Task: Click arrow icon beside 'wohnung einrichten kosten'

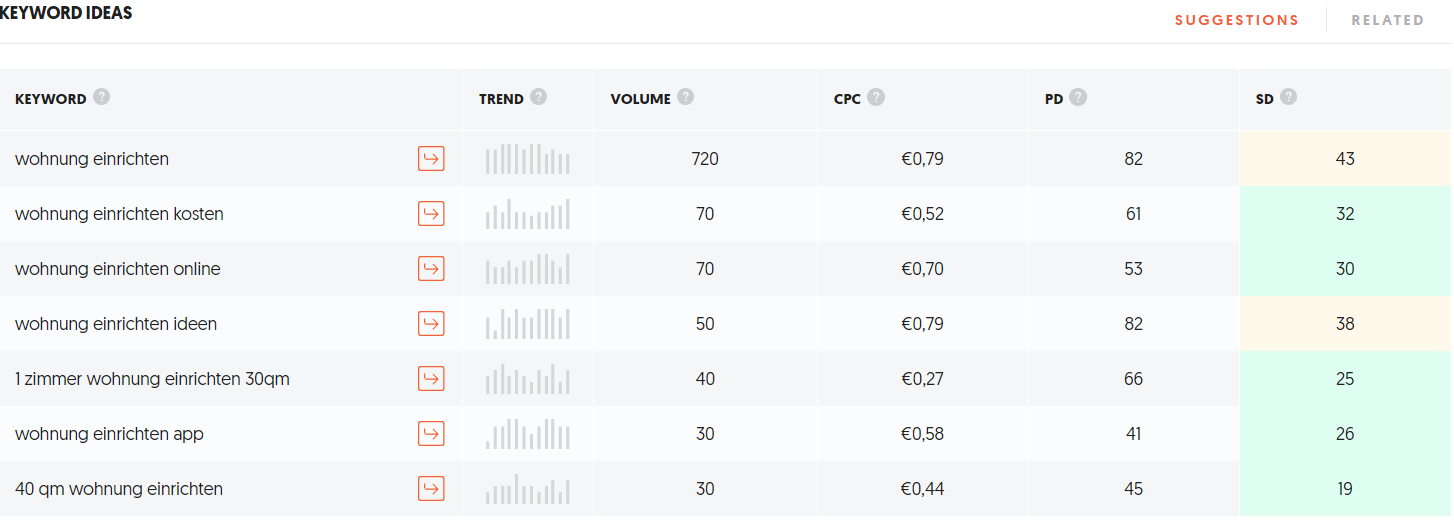Action: pyautogui.click(x=431, y=214)
